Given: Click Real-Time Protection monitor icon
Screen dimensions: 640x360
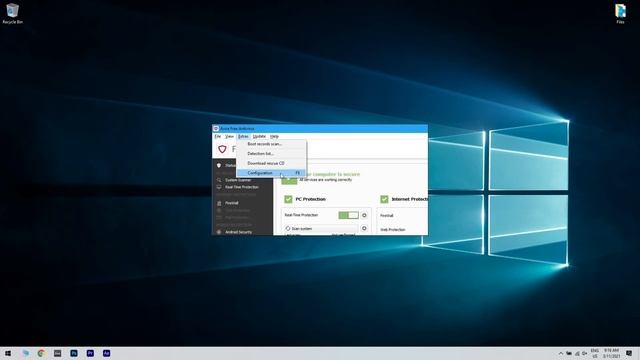Looking at the screenshot, I should tap(219, 187).
